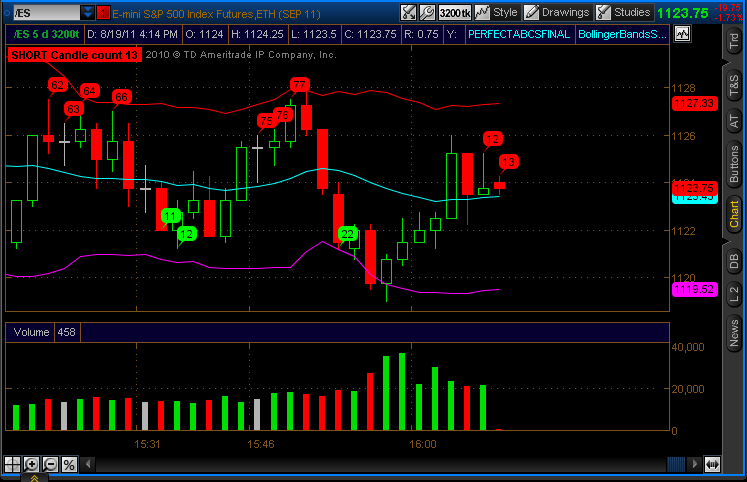This screenshot has width=747, height=482.
Task: Click red signal bubble 75
Action: click(266, 121)
